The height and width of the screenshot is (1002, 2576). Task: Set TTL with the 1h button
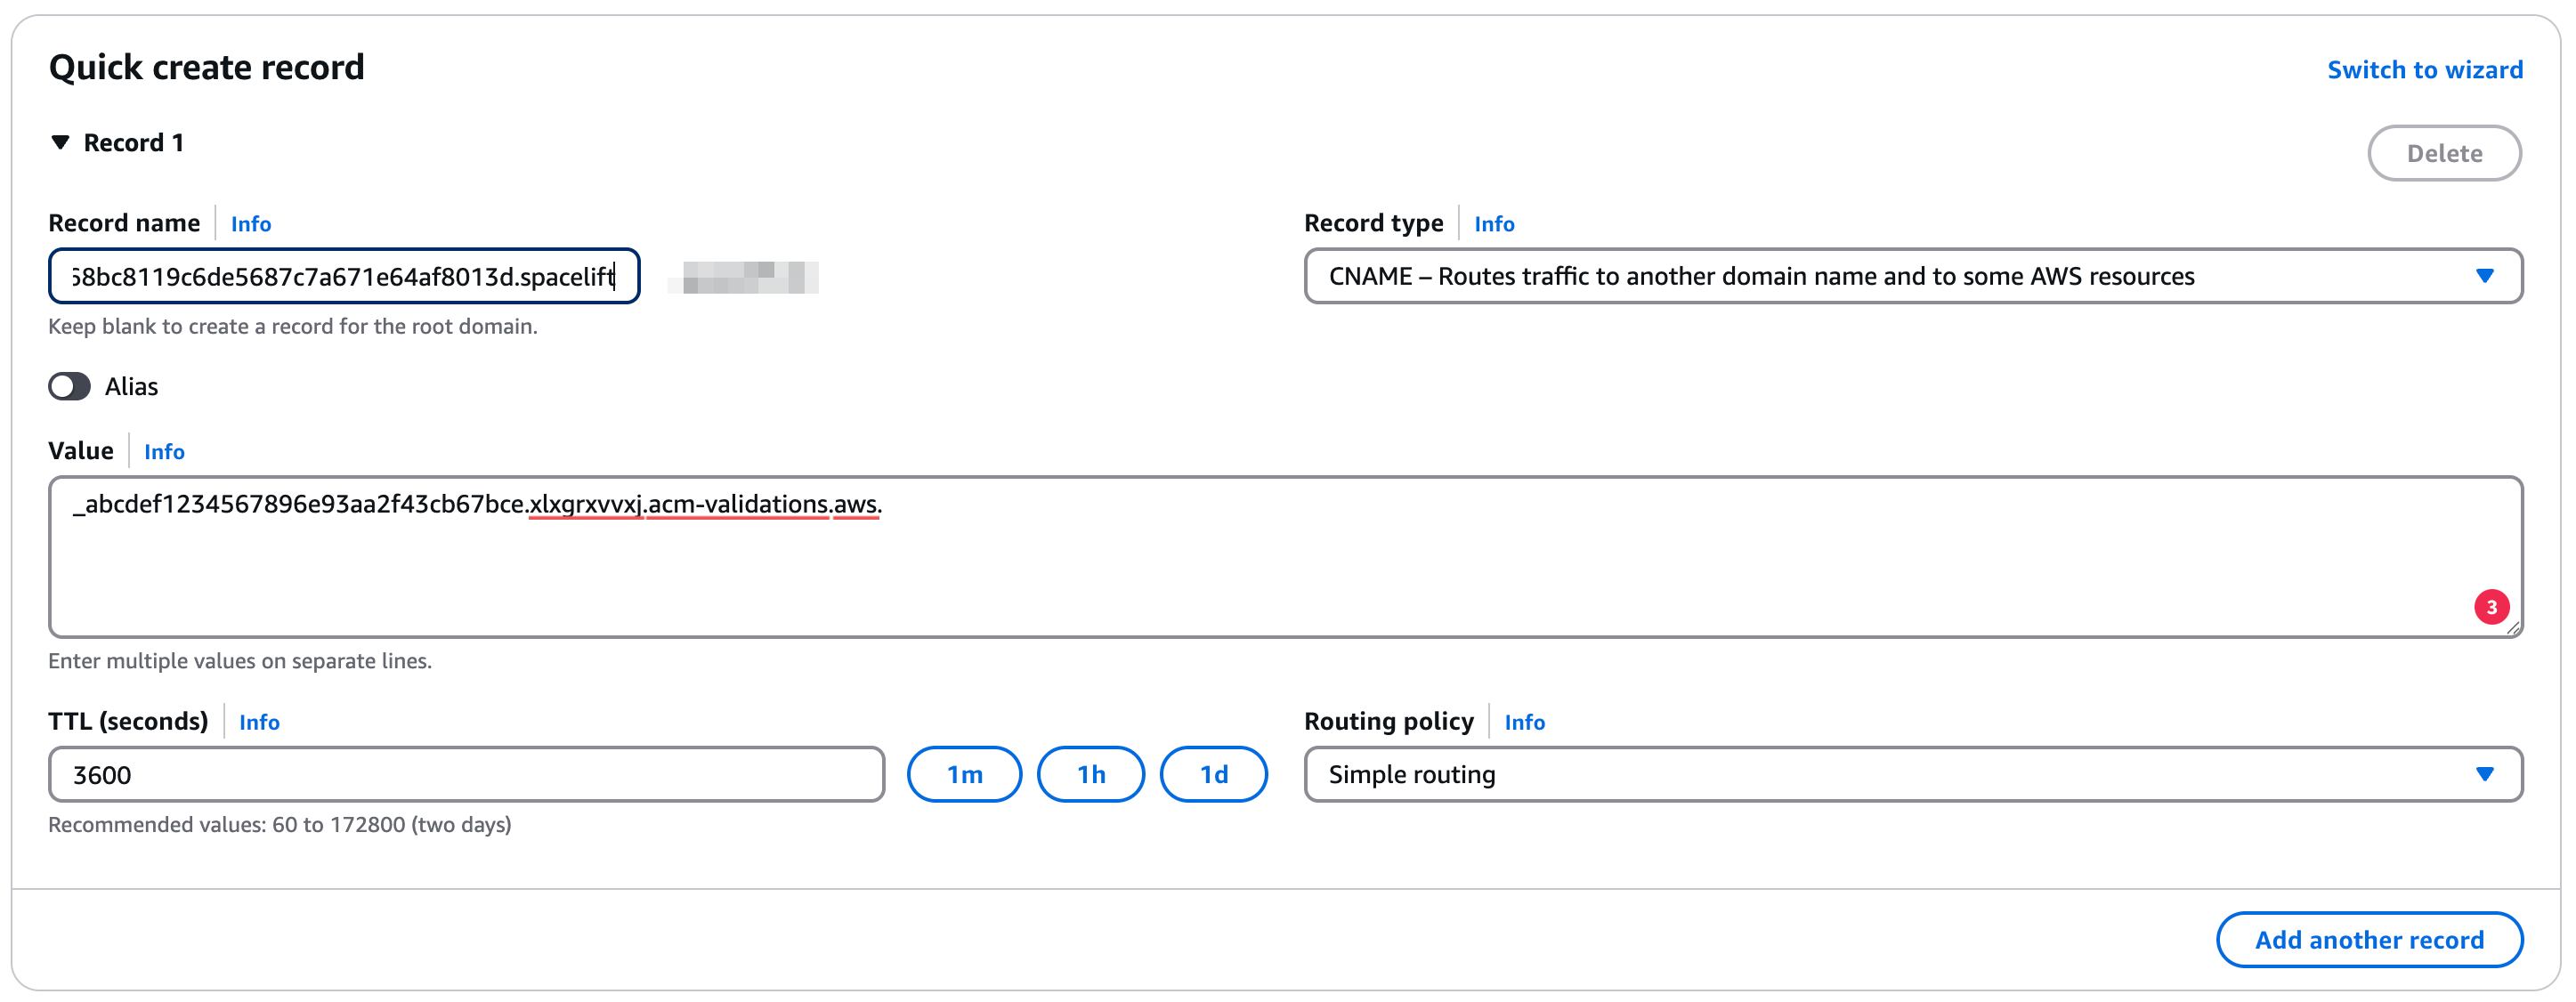[x=1090, y=775]
